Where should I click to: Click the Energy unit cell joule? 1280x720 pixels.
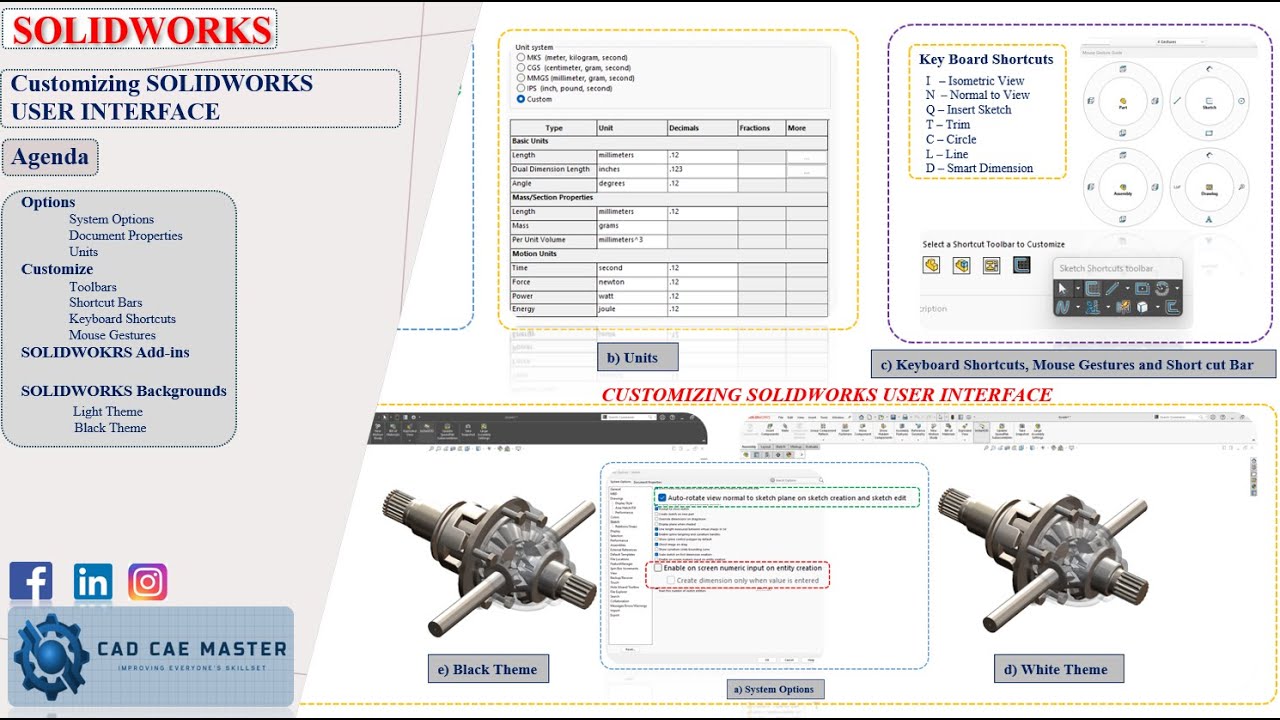[x=631, y=310]
